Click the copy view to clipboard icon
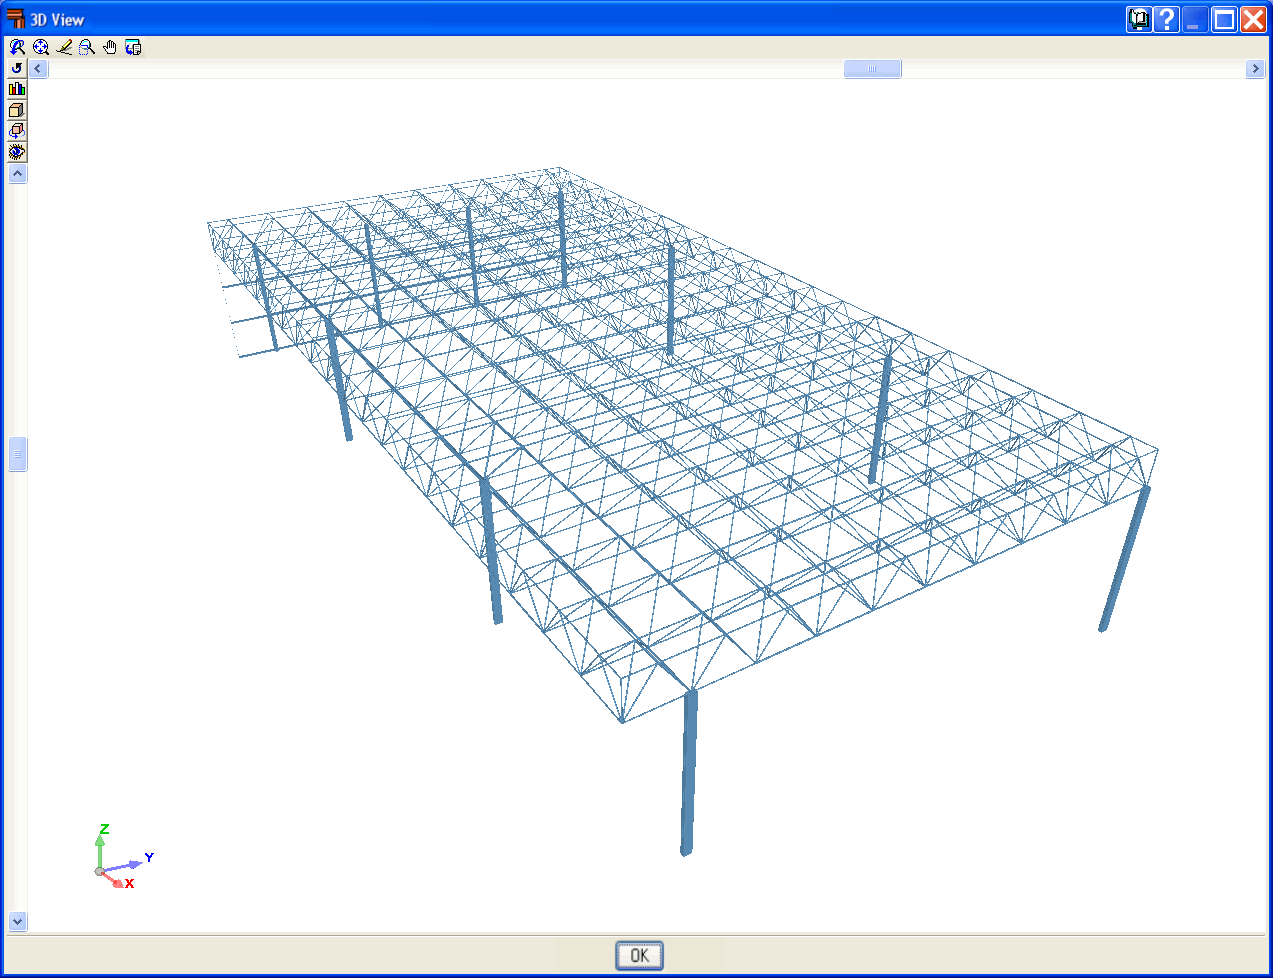The image size is (1273, 978). pyautogui.click(x=133, y=47)
